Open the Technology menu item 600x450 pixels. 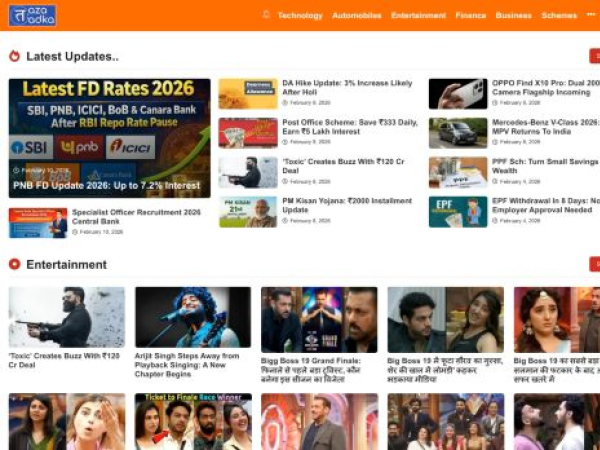[300, 16]
